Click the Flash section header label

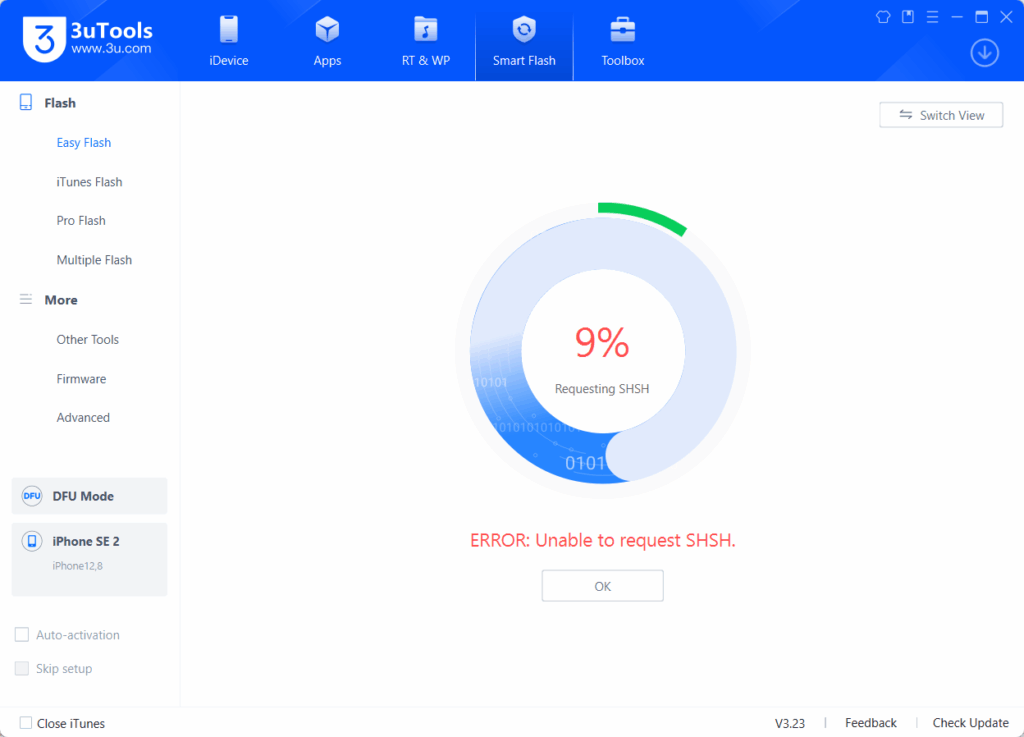click(x=60, y=103)
